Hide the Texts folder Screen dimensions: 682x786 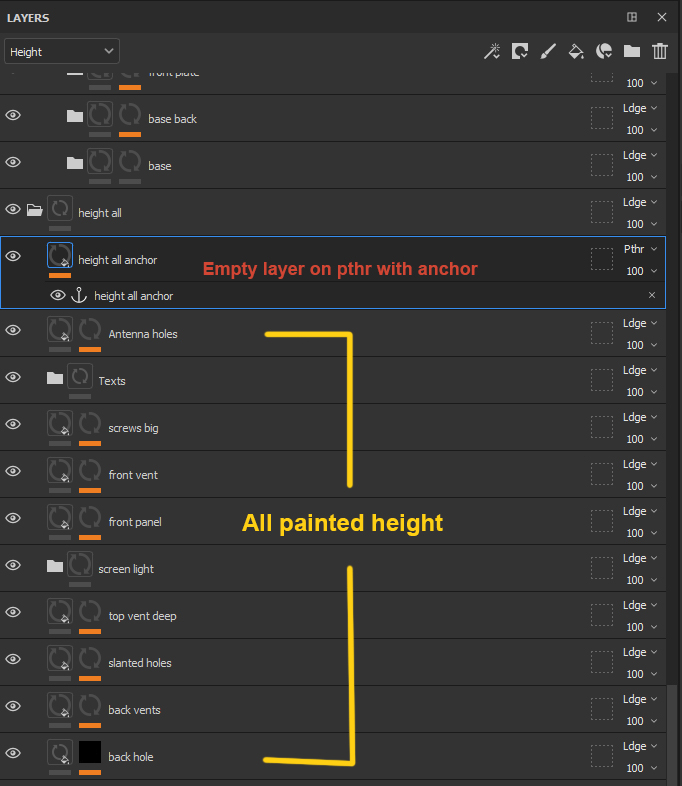13,377
